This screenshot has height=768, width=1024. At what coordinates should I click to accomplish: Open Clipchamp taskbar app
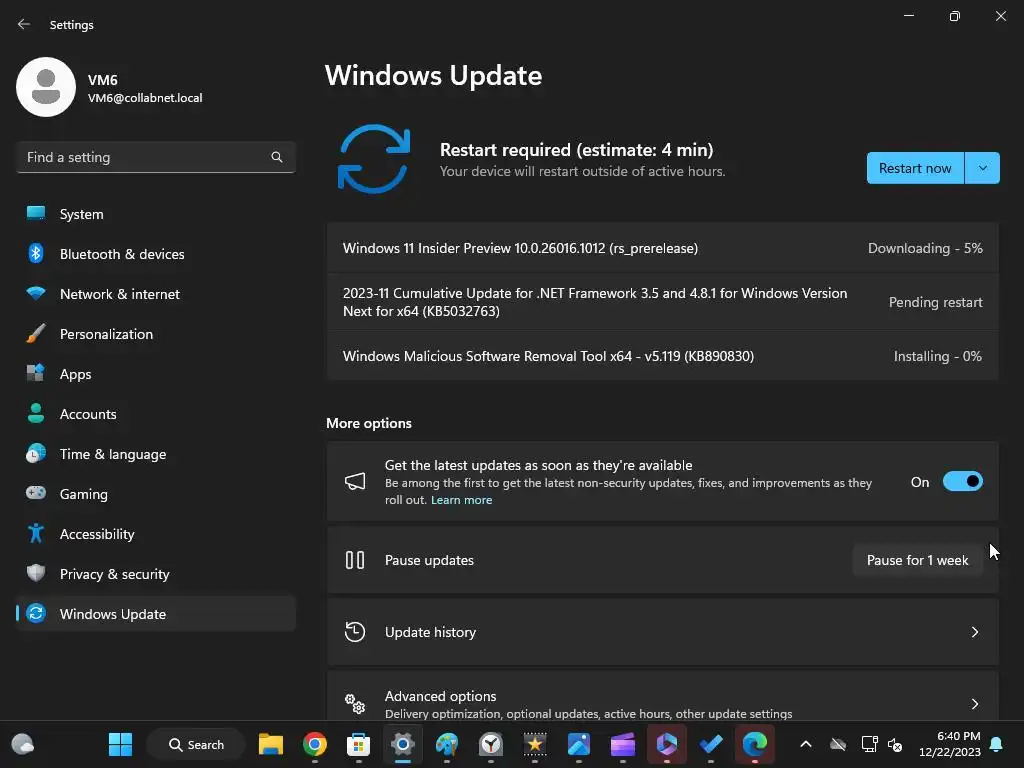pos(622,744)
